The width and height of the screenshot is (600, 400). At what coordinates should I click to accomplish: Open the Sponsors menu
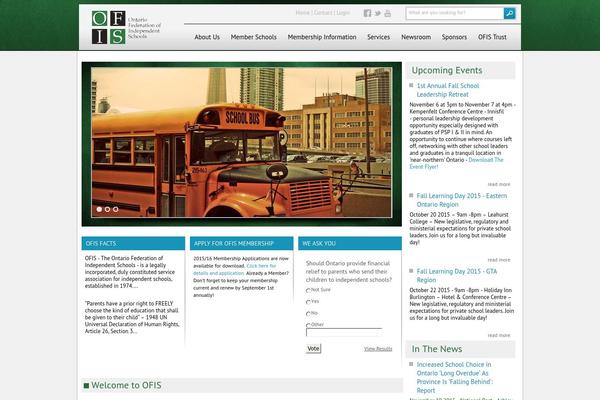point(454,37)
